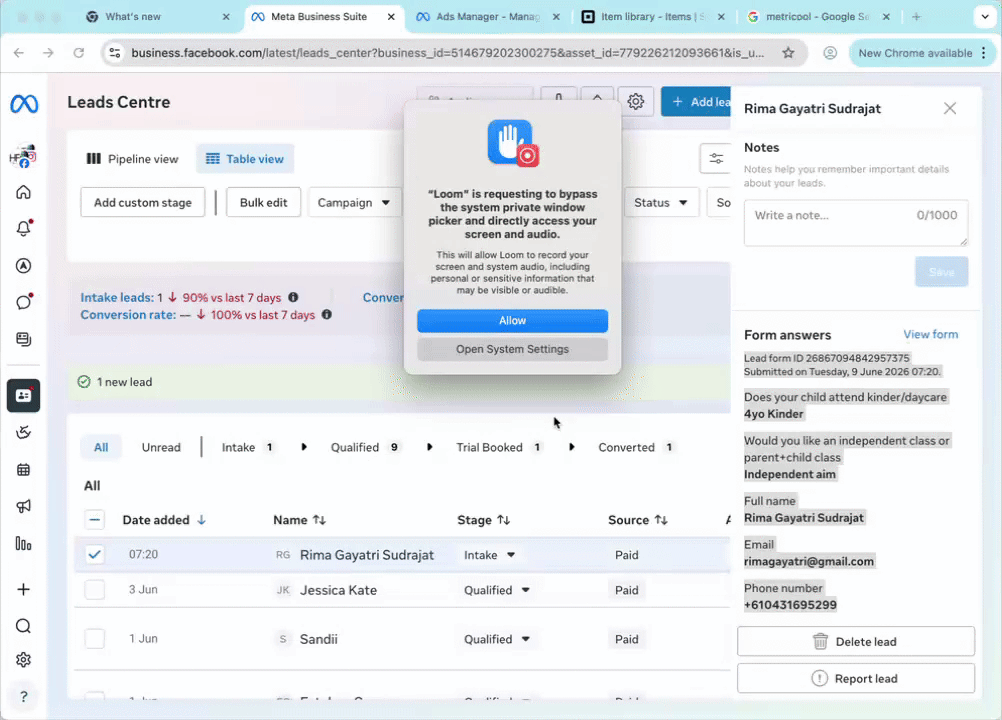Open Home in the left sidebar
This screenshot has height=720, width=1002.
[x=24, y=192]
